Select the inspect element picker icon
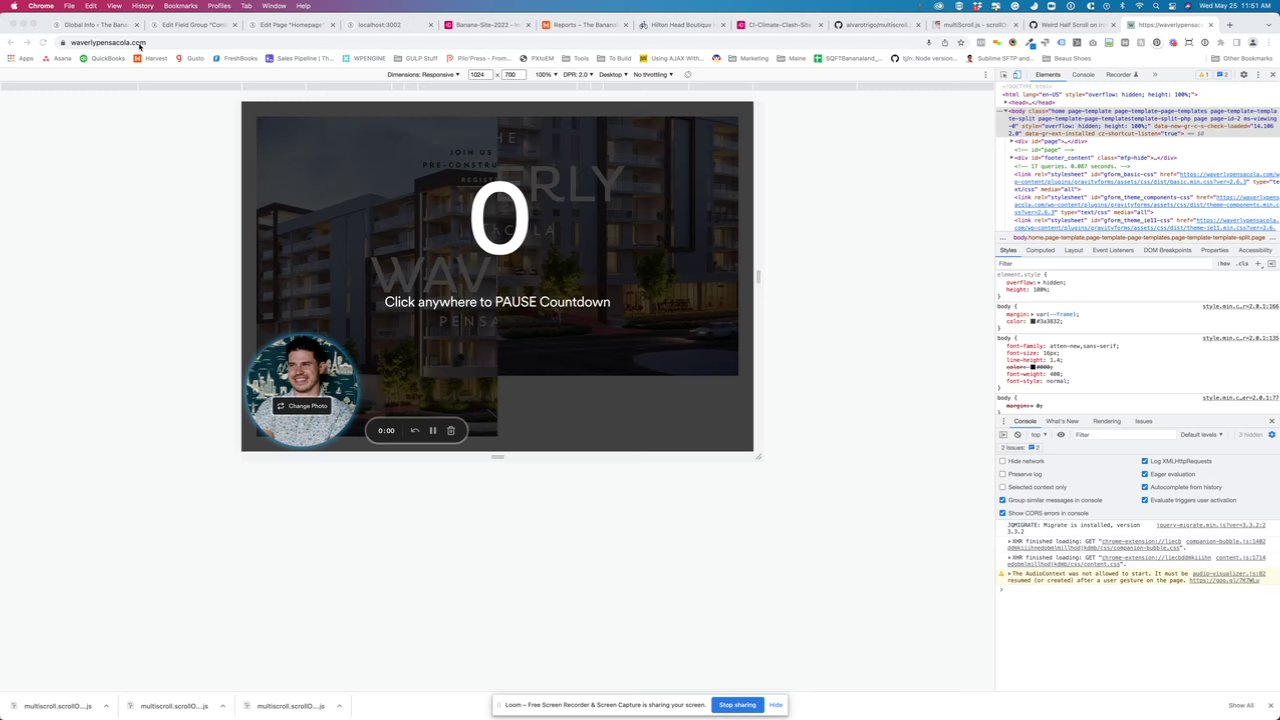 tap(1004, 75)
